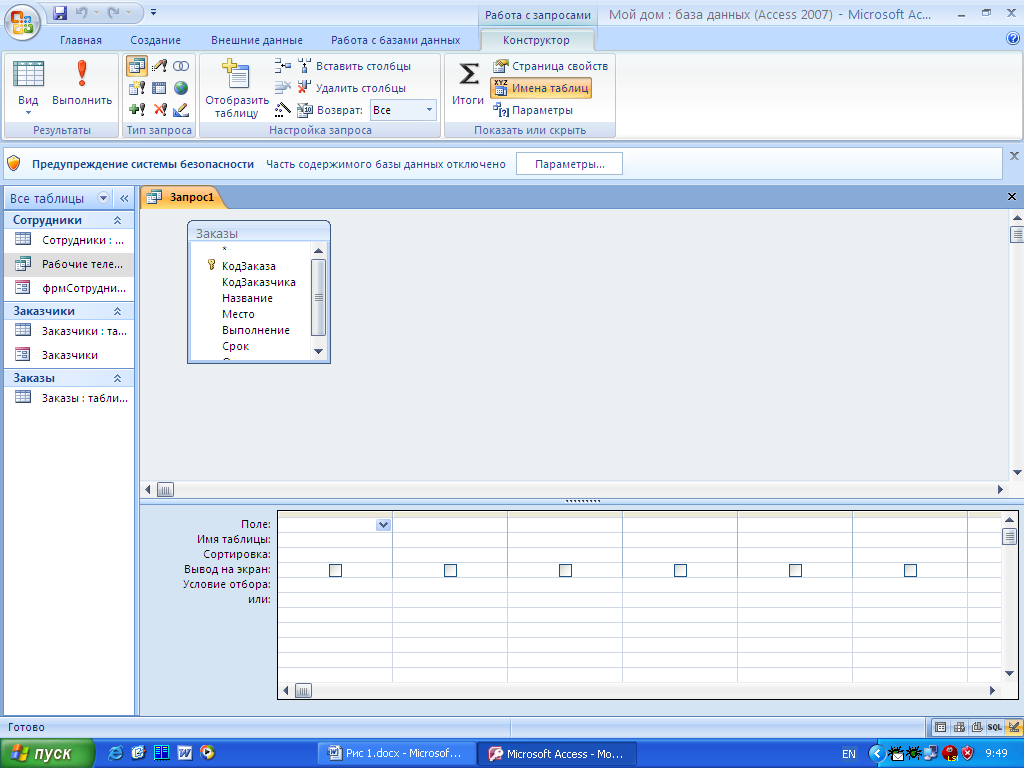The height and width of the screenshot is (768, 1024).
Task: Select Выполнение field in Заказы table
Action: 255,330
